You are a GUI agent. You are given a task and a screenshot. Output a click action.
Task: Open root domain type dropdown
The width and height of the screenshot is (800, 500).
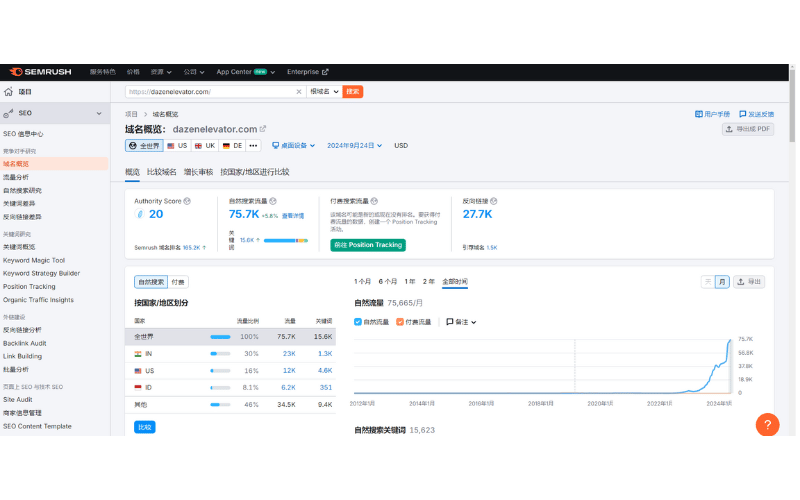click(x=324, y=92)
